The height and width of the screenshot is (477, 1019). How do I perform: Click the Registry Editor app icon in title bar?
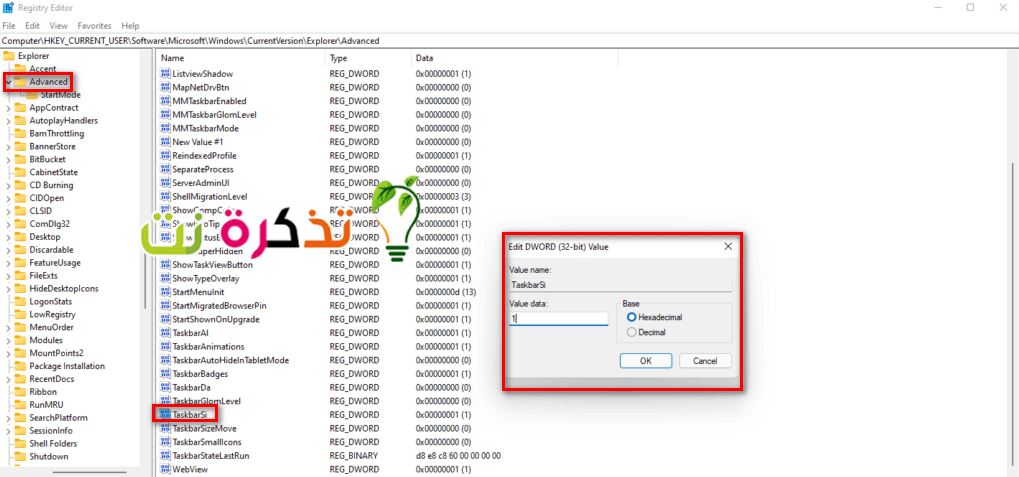coord(8,8)
